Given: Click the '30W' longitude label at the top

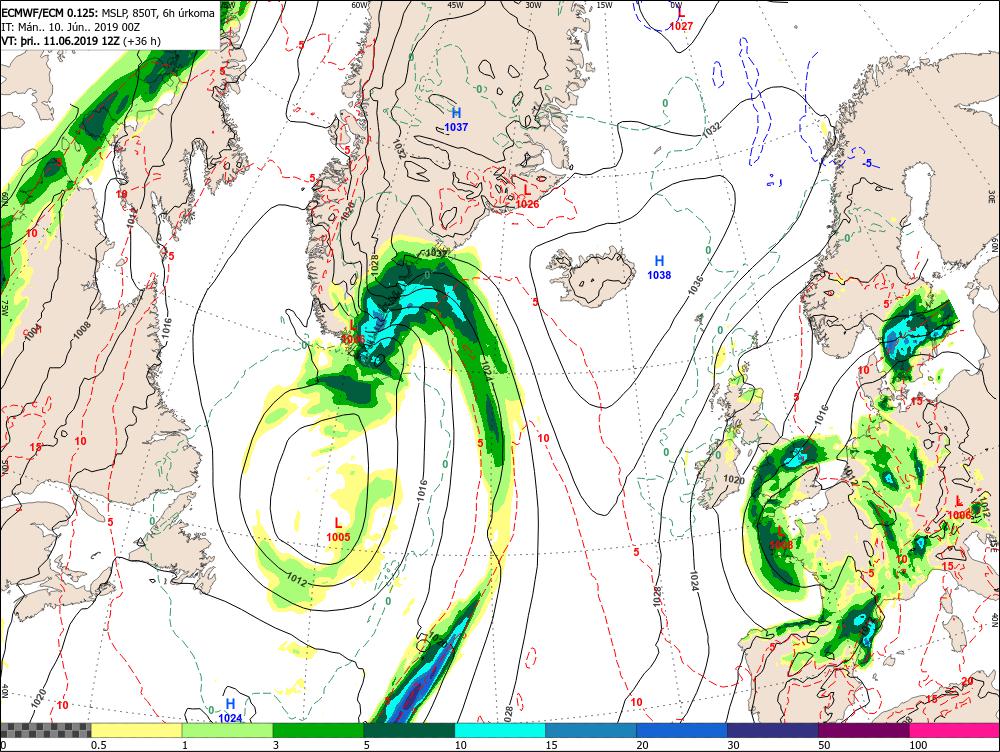Looking at the screenshot, I should pyautogui.click(x=533, y=4).
